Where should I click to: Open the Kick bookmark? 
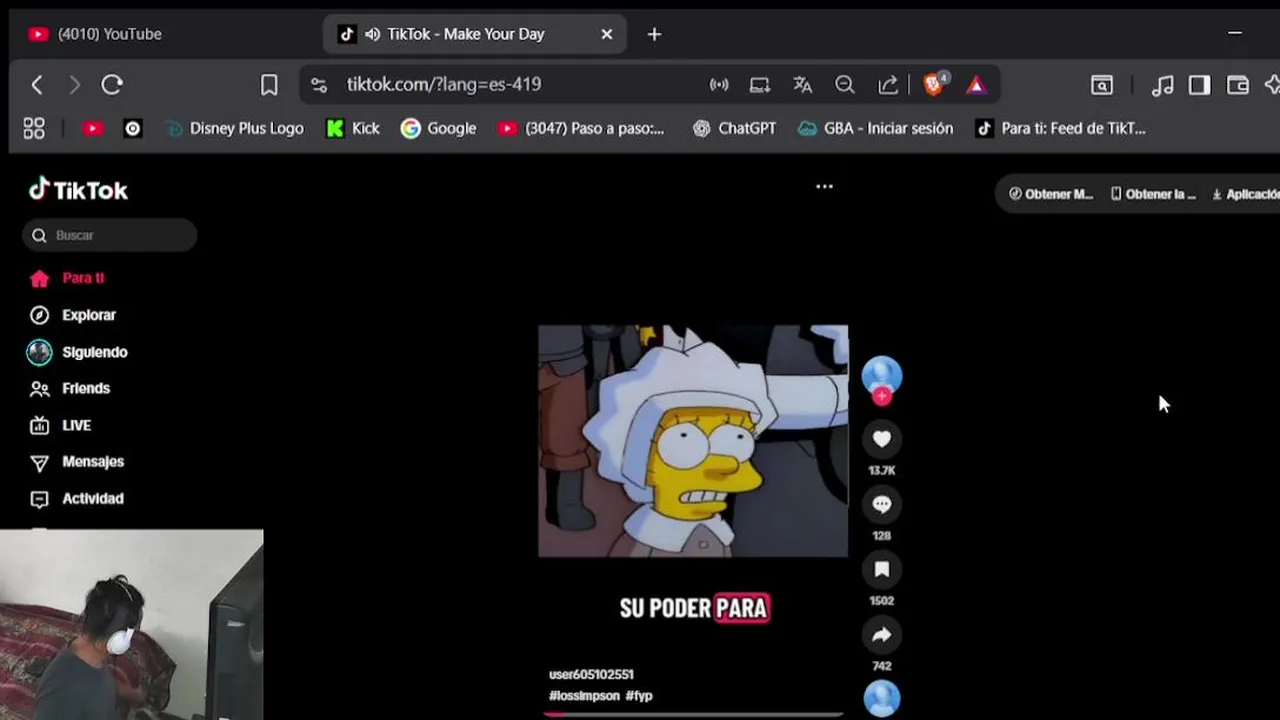point(353,128)
